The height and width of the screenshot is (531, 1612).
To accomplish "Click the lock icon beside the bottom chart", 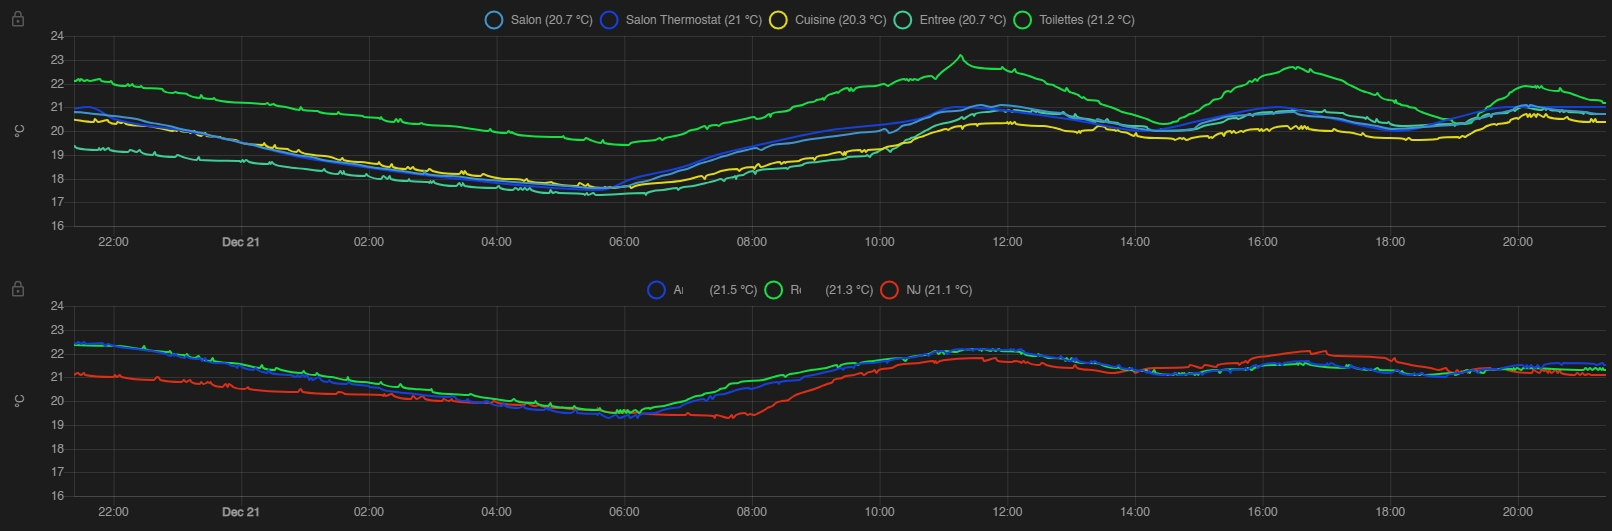I will click(18, 289).
